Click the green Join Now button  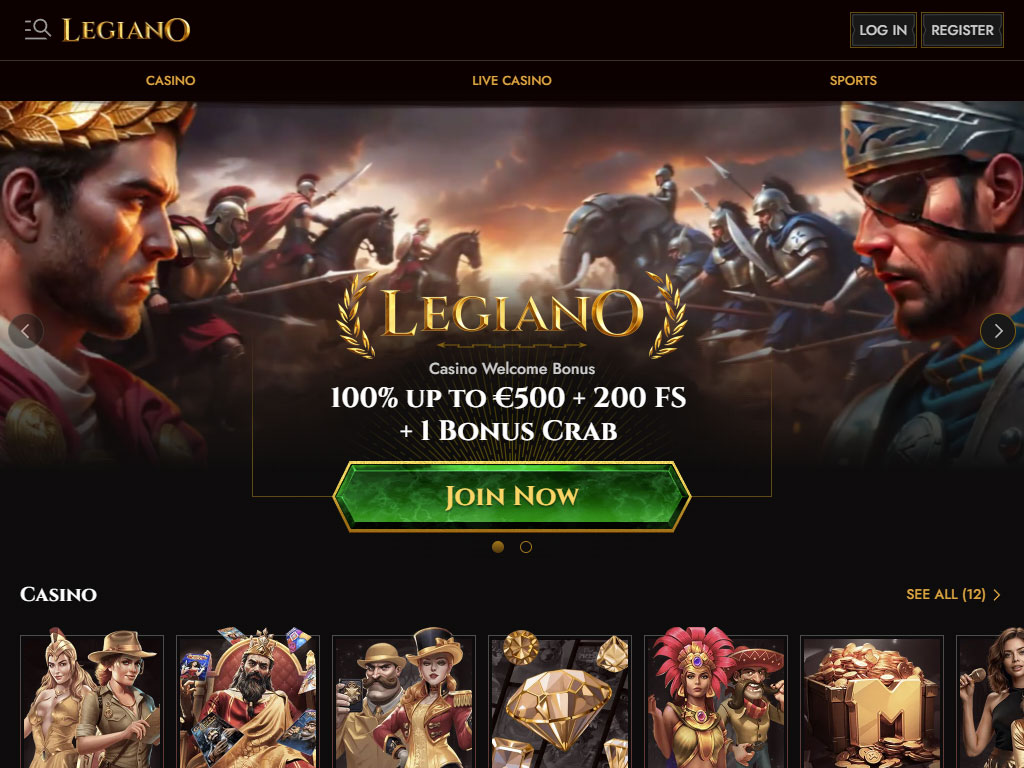click(512, 496)
